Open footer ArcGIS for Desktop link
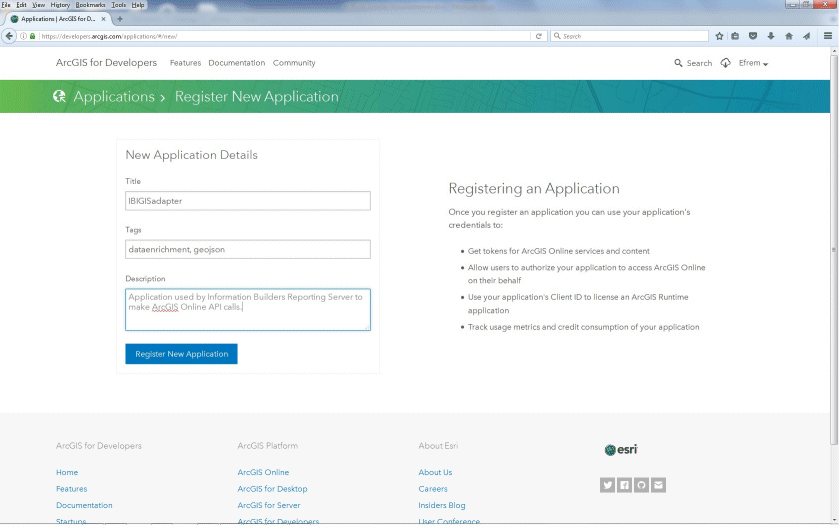This screenshot has height=532, width=840. point(272,489)
